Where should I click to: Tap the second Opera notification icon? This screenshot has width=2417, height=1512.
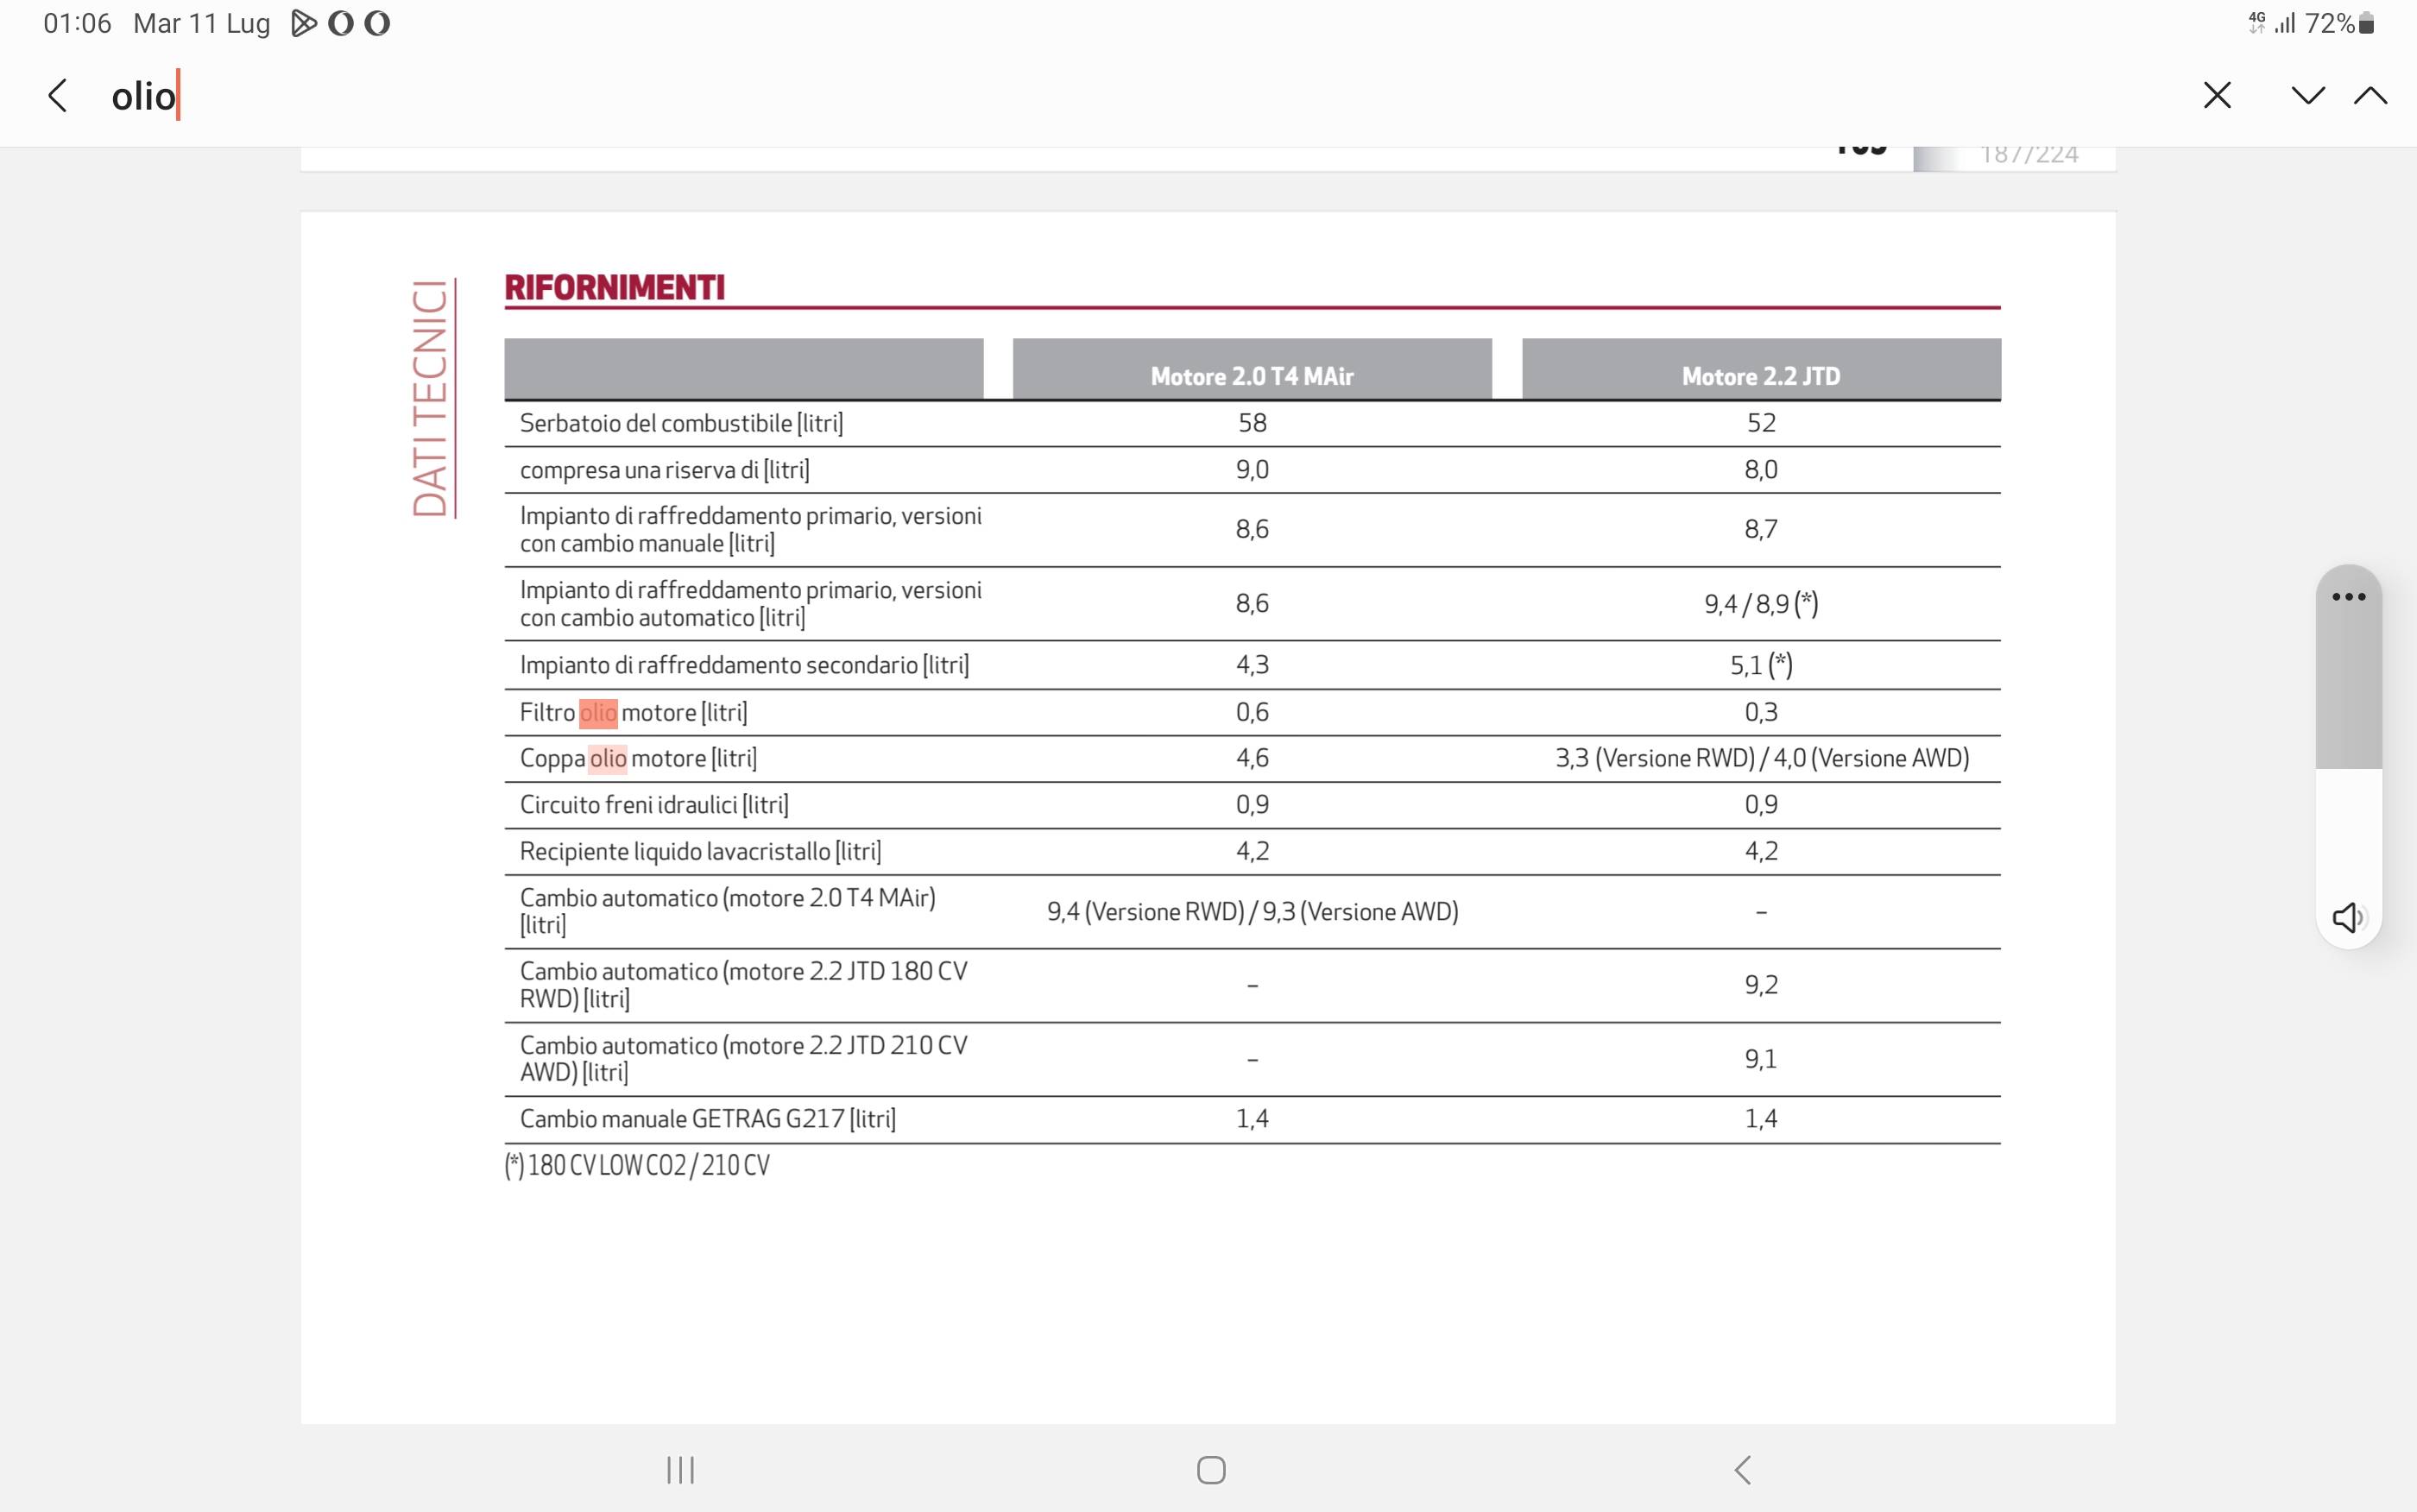click(x=376, y=23)
